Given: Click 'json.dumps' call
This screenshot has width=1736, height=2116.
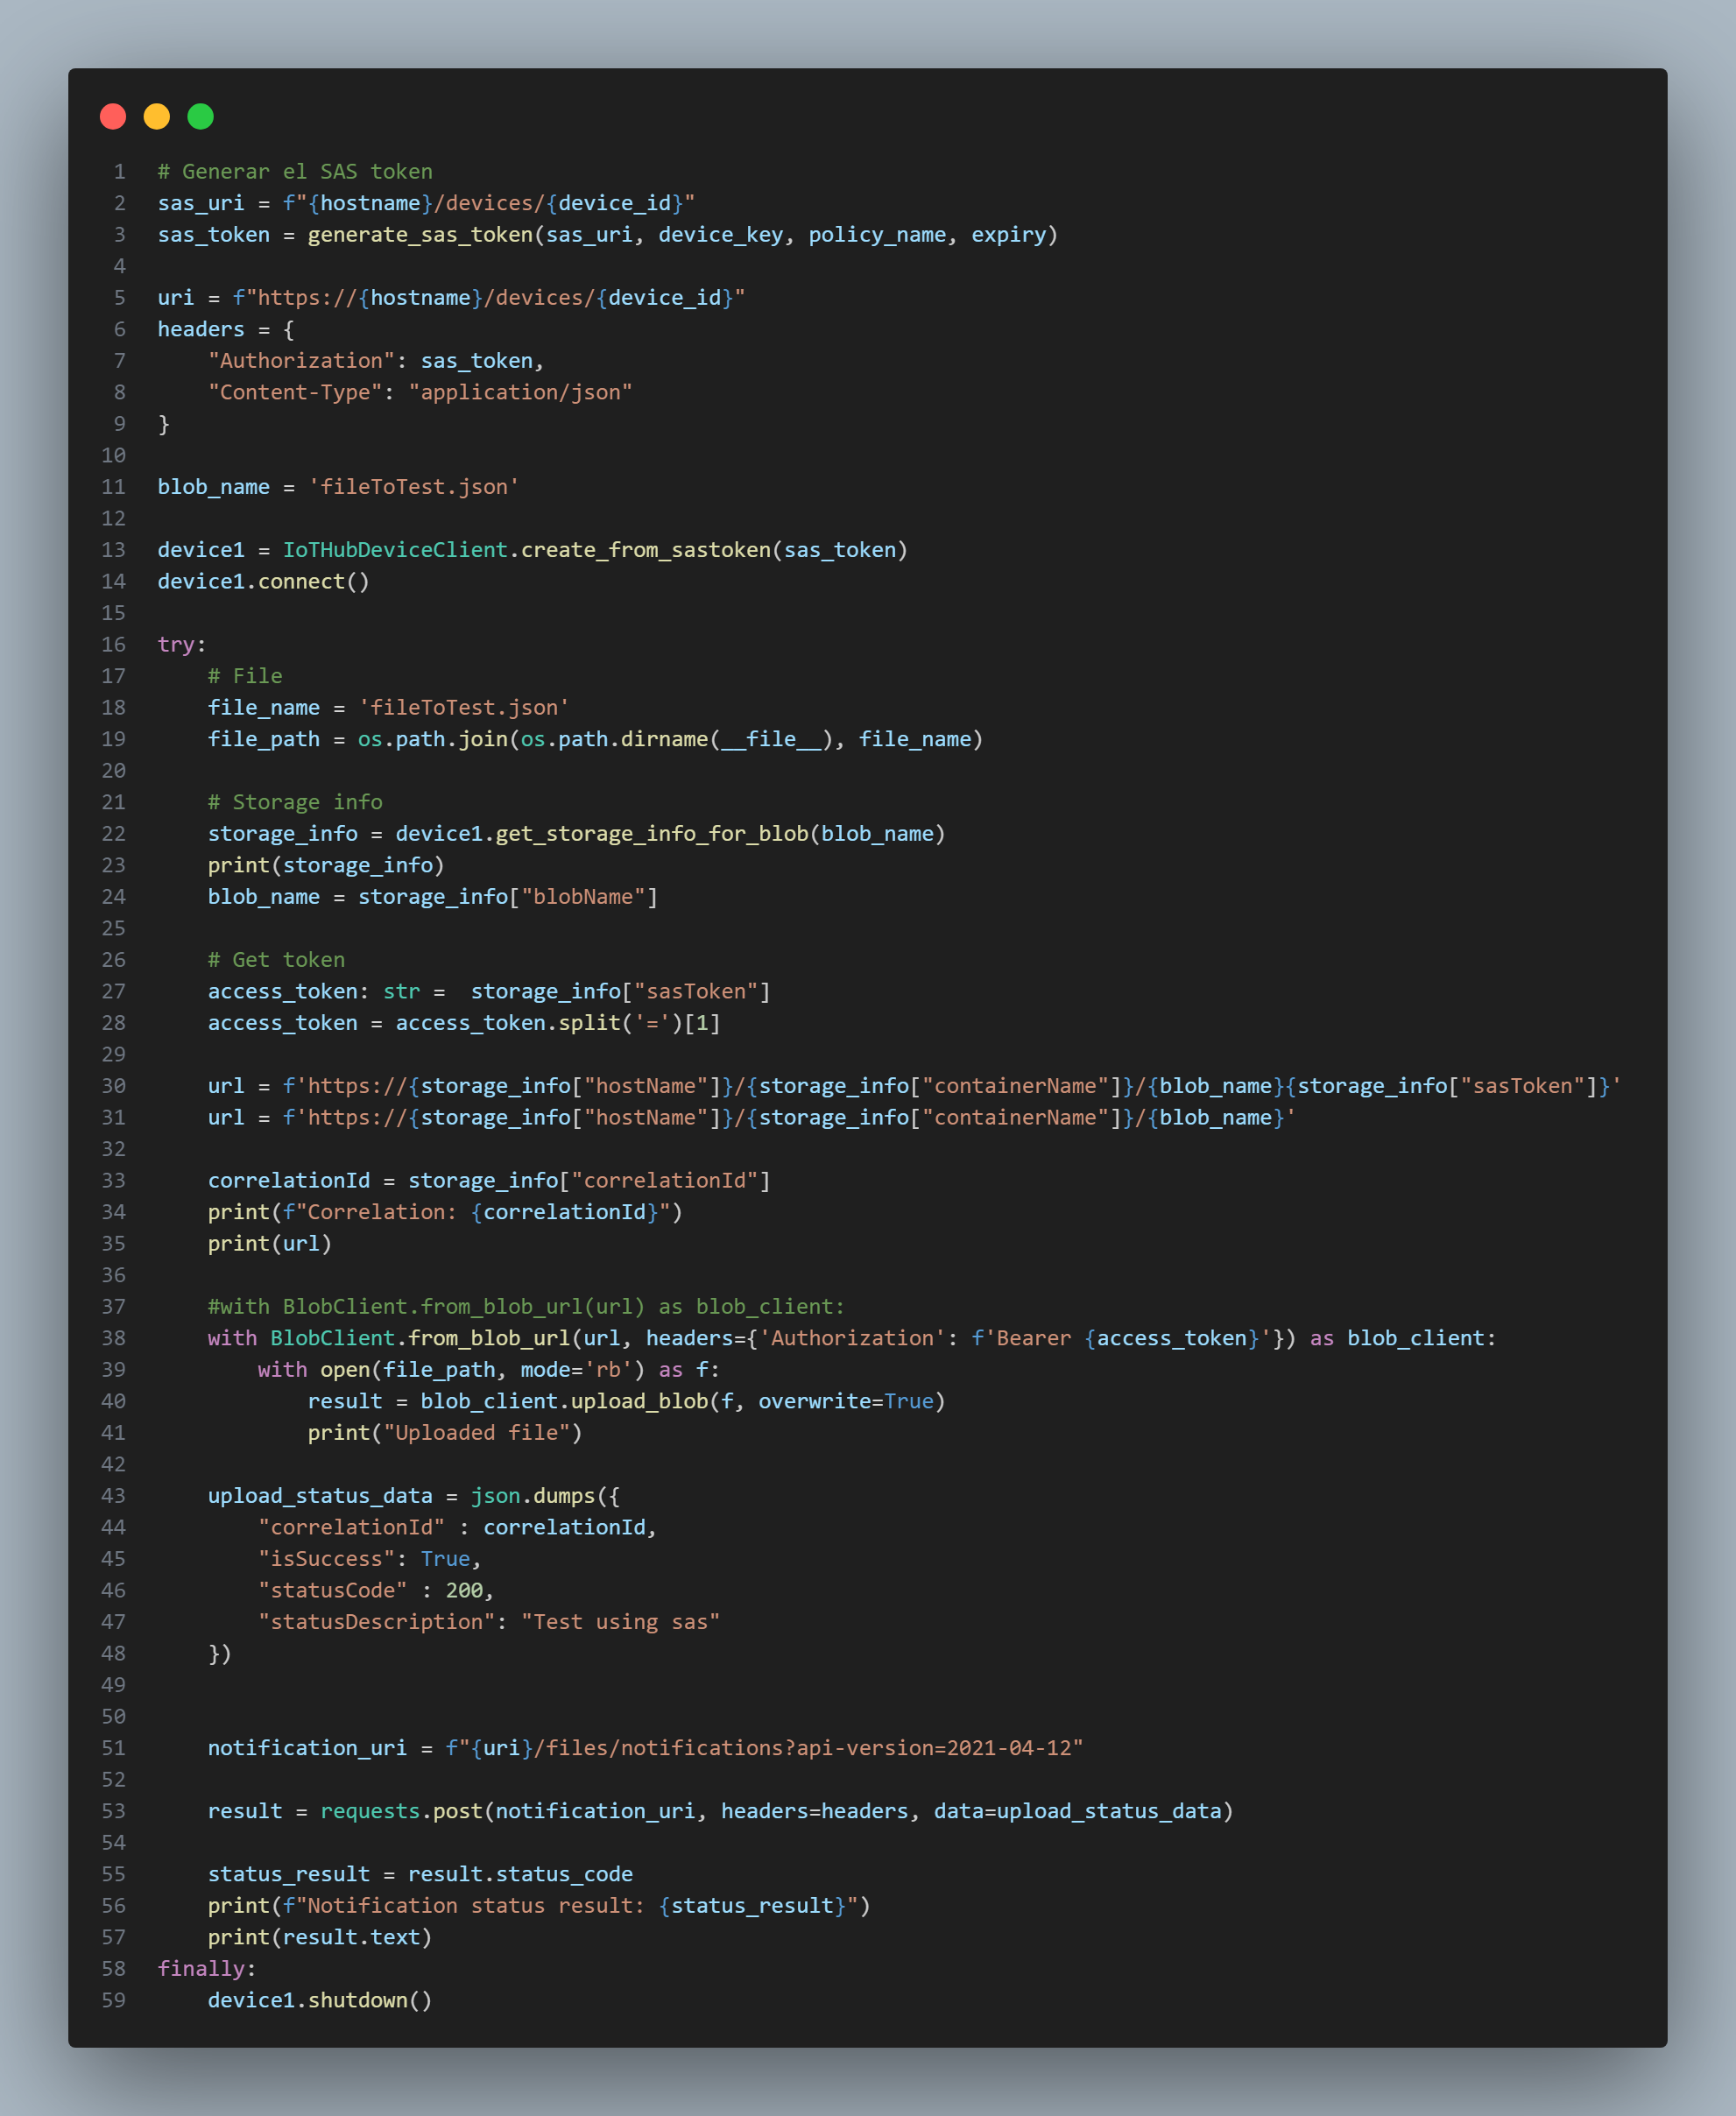Looking at the screenshot, I should click(532, 1495).
